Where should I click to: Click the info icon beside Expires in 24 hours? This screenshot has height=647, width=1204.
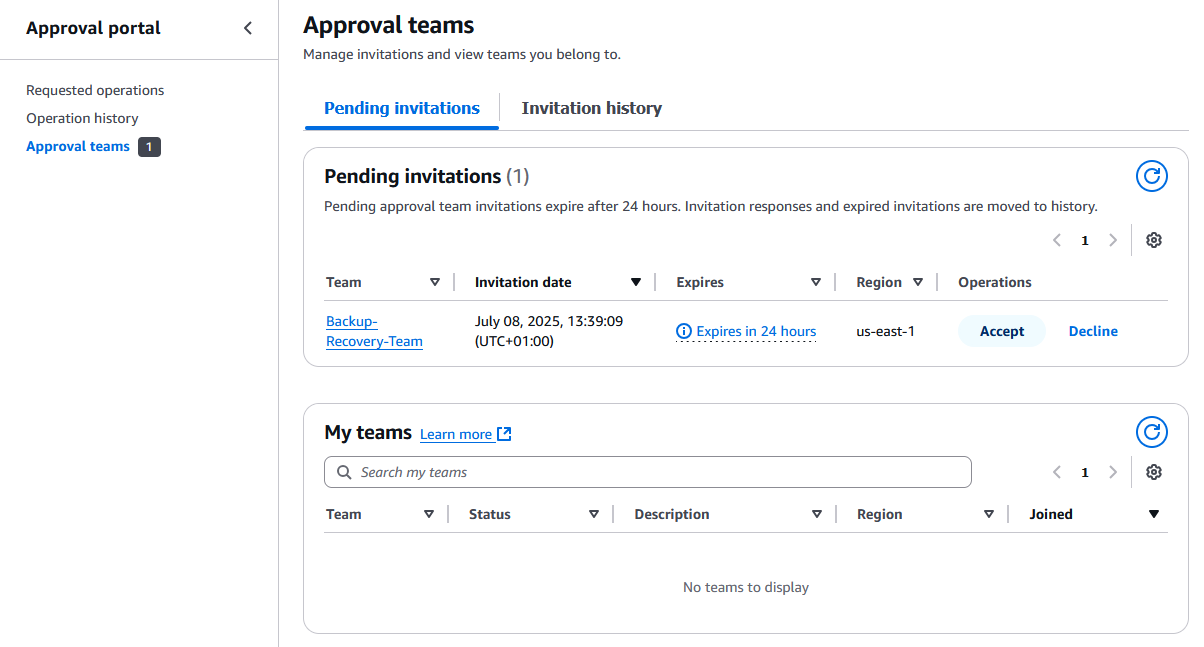click(684, 330)
